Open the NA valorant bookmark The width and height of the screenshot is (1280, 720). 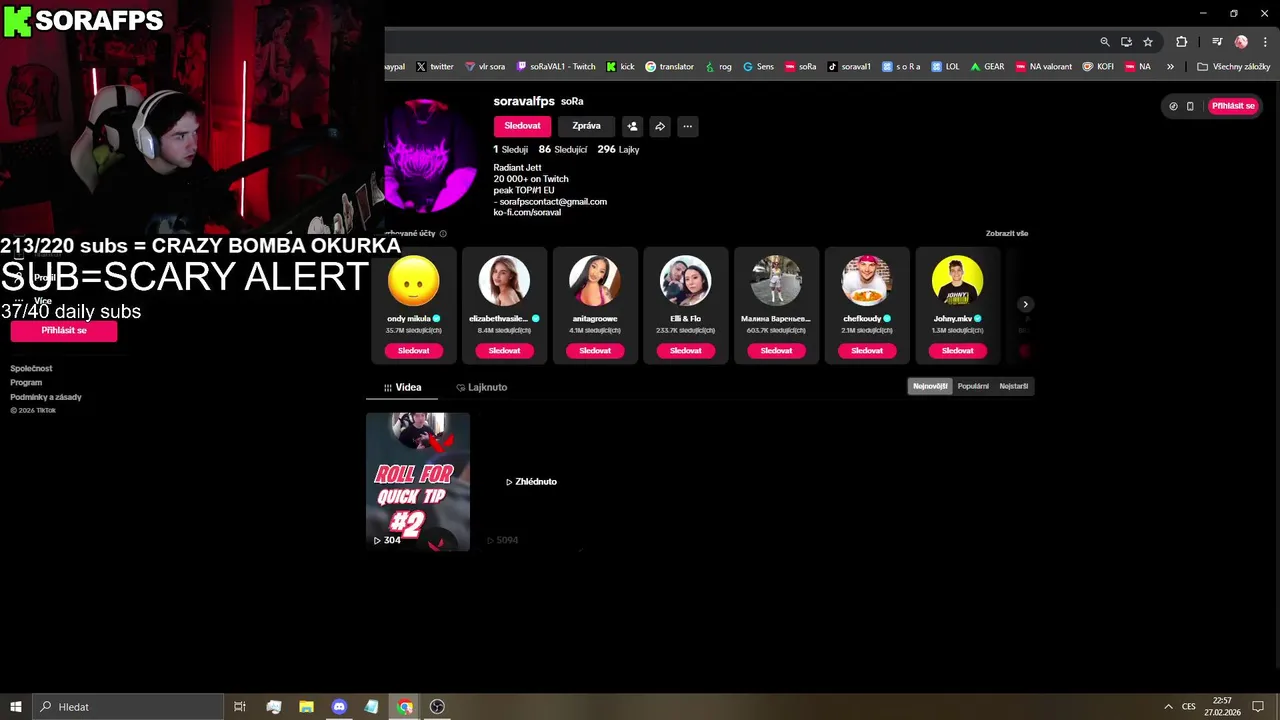(1043, 67)
